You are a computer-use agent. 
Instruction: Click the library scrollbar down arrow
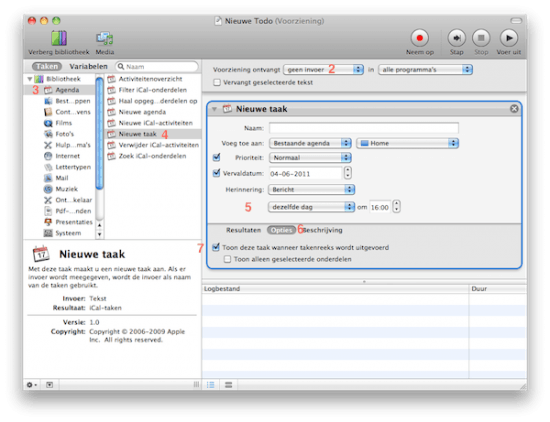pyautogui.click(x=100, y=234)
